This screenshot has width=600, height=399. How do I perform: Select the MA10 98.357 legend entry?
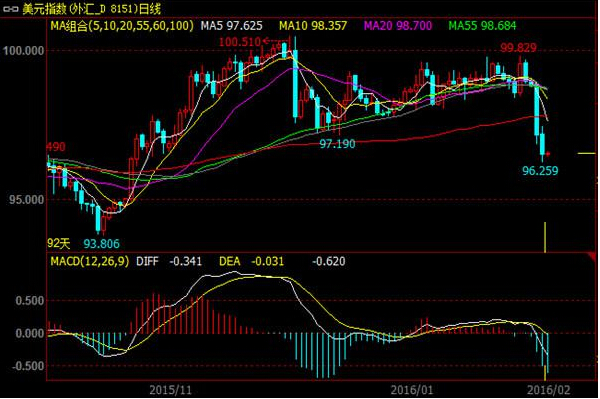[x=313, y=26]
